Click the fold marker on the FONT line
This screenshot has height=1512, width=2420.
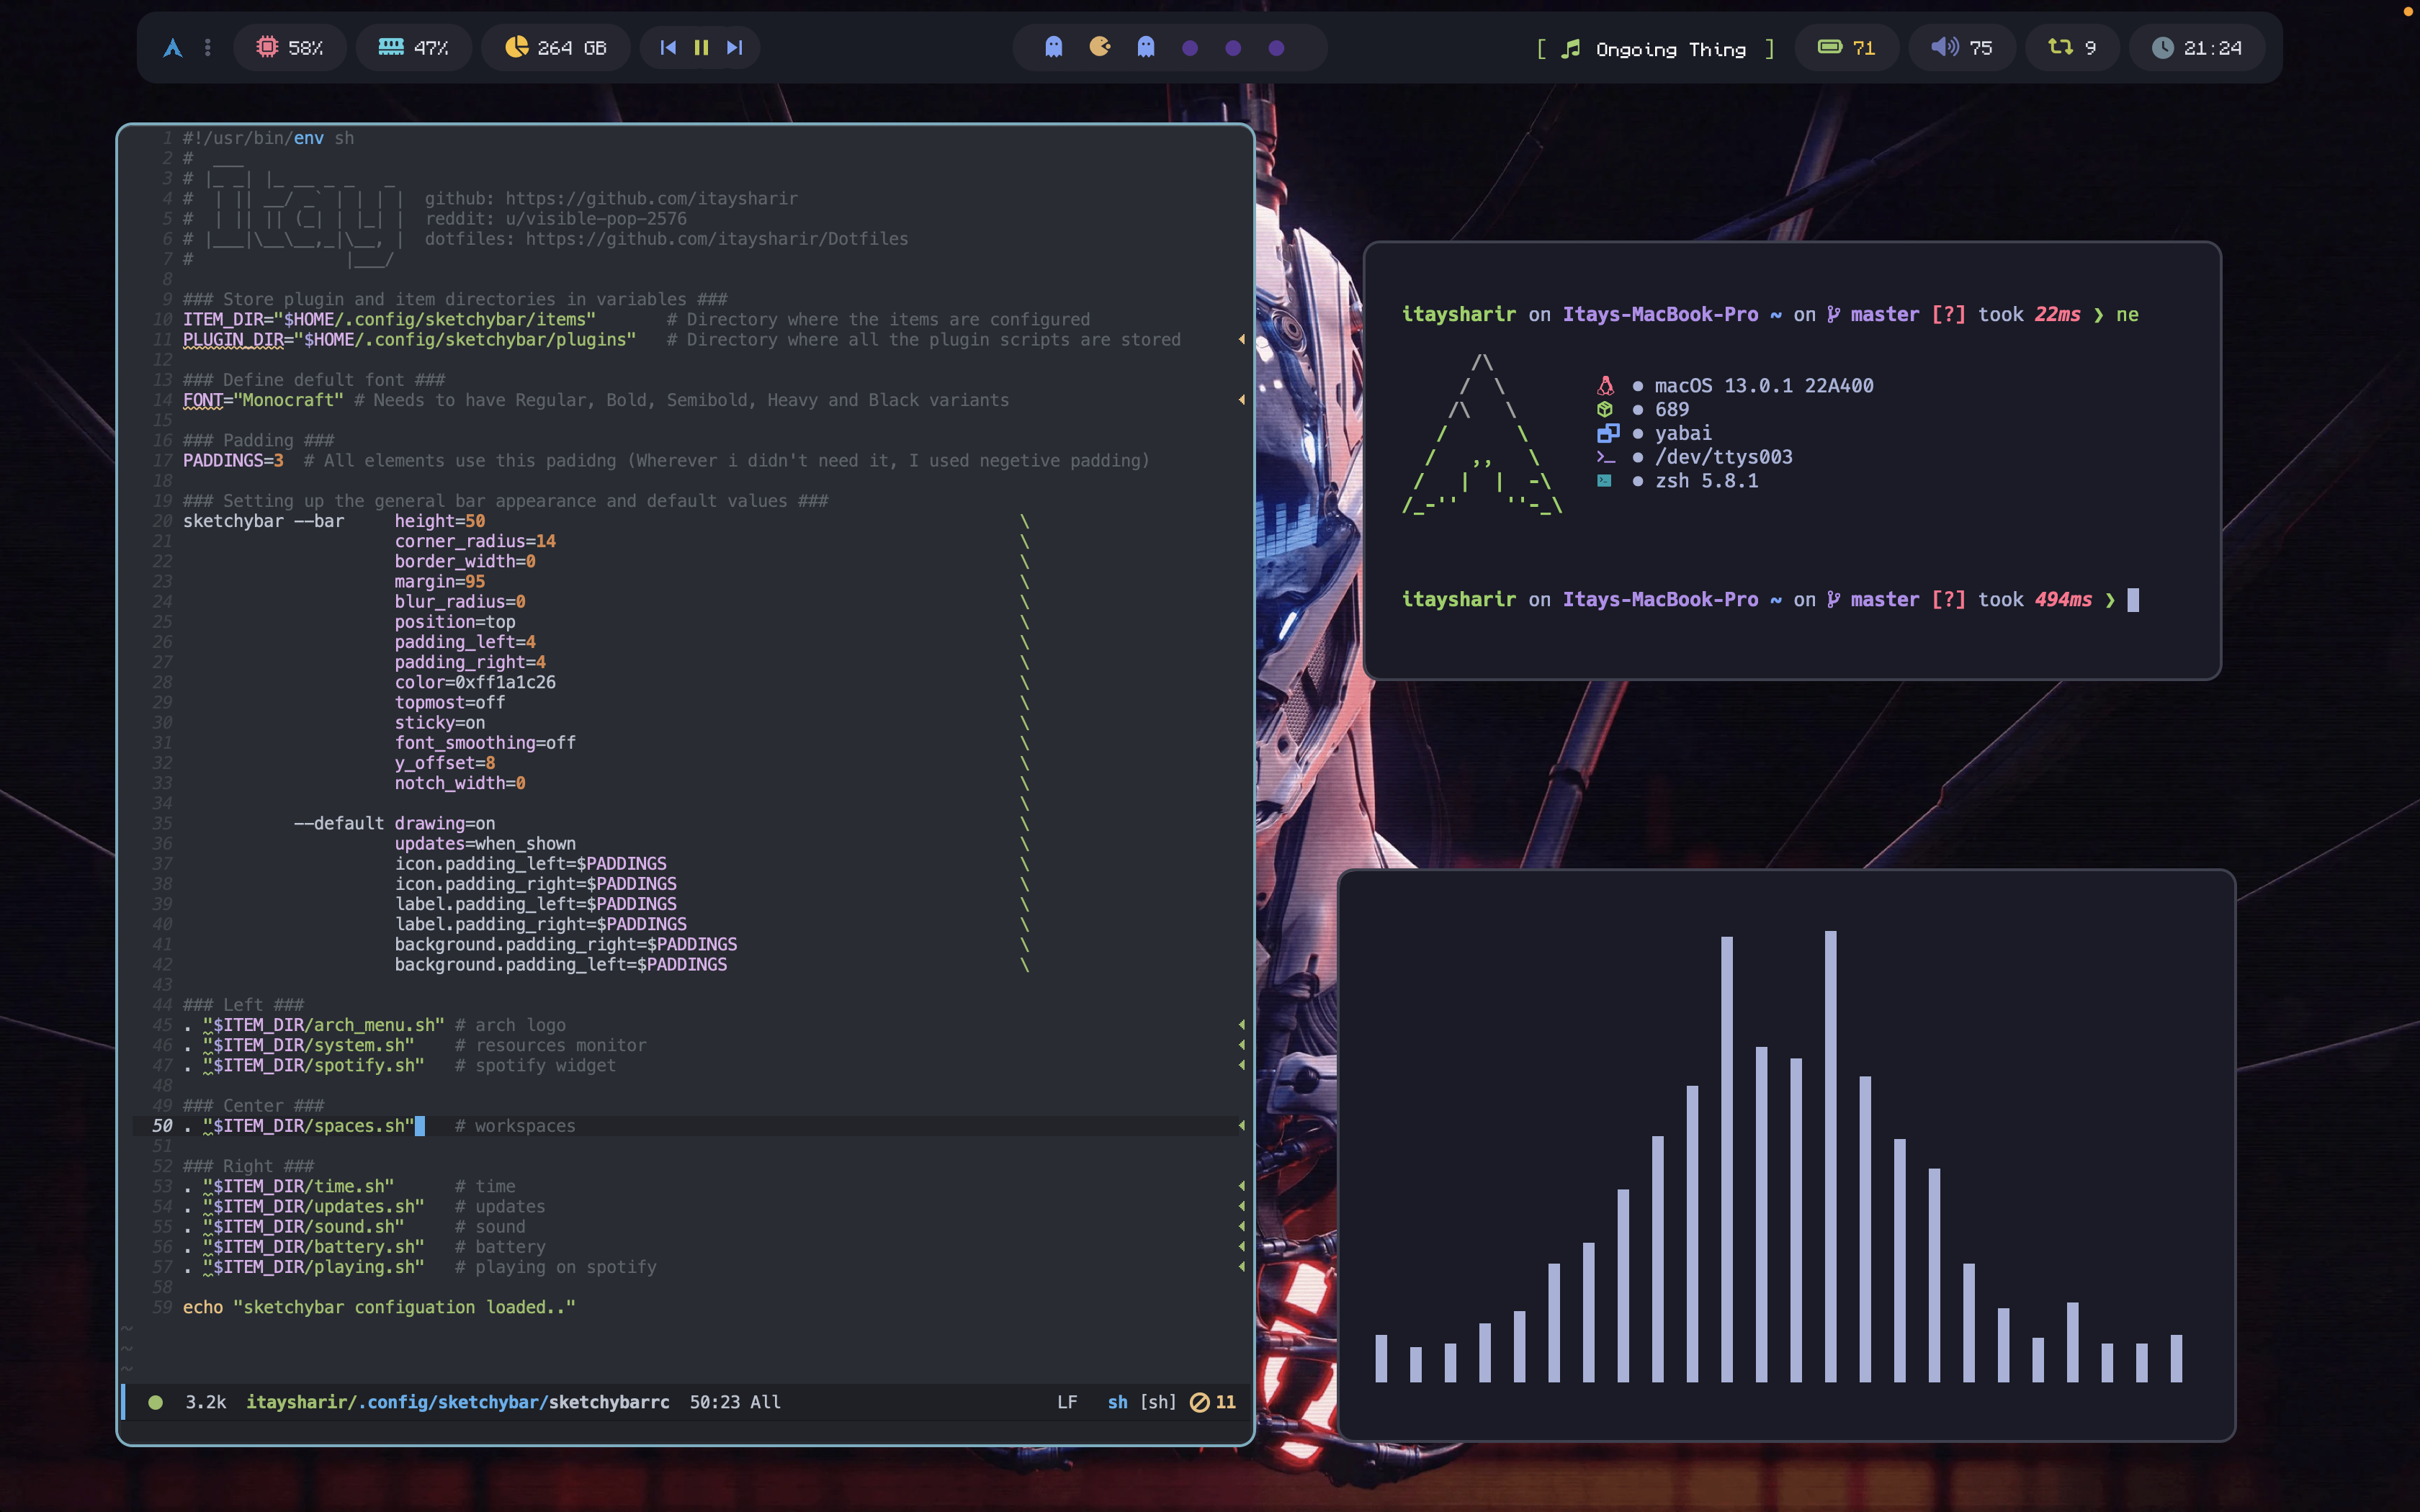click(1240, 400)
